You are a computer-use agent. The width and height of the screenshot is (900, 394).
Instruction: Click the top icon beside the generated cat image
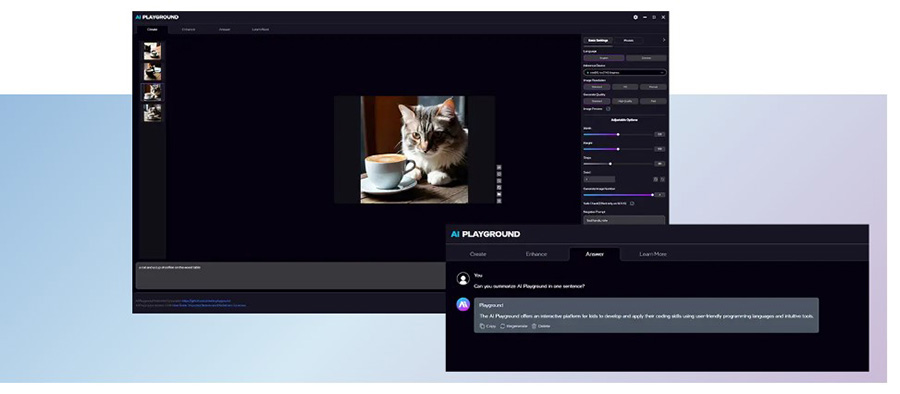click(x=499, y=167)
